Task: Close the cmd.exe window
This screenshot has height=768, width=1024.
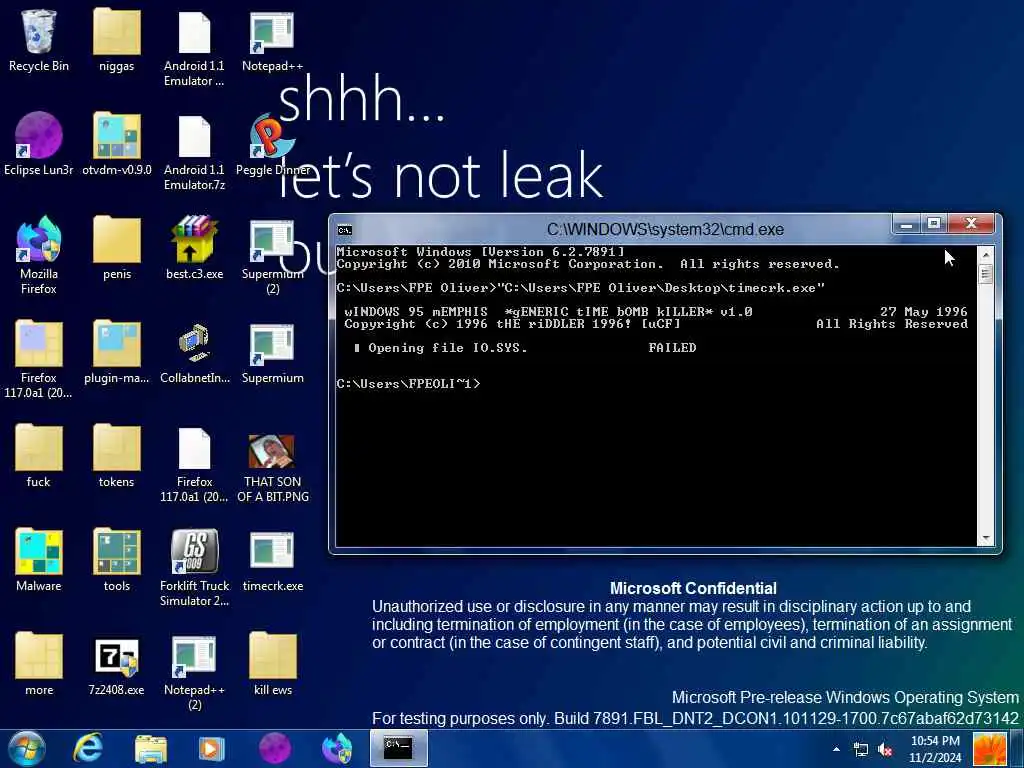Action: coord(971,225)
